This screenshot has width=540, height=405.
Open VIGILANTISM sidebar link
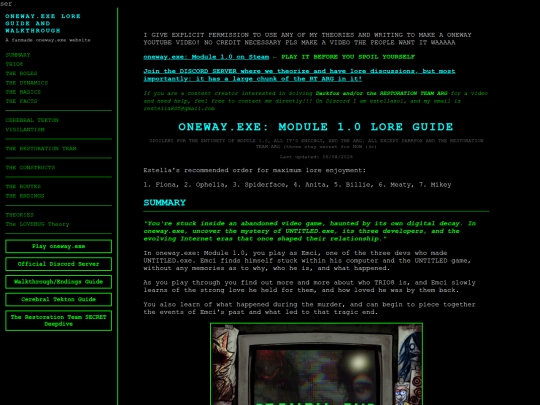pos(25,129)
